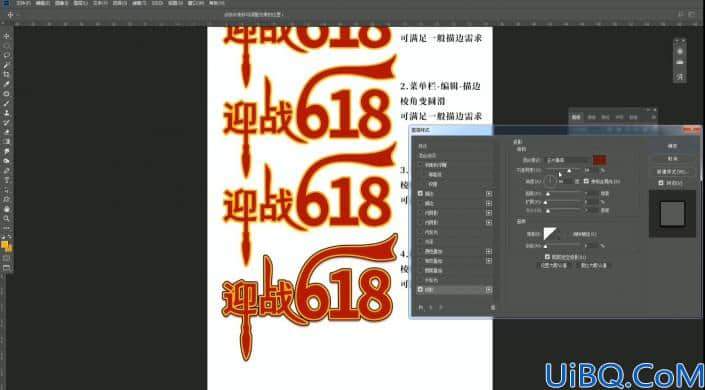Click the red shadow color swatch
705x390 pixels.
point(600,160)
